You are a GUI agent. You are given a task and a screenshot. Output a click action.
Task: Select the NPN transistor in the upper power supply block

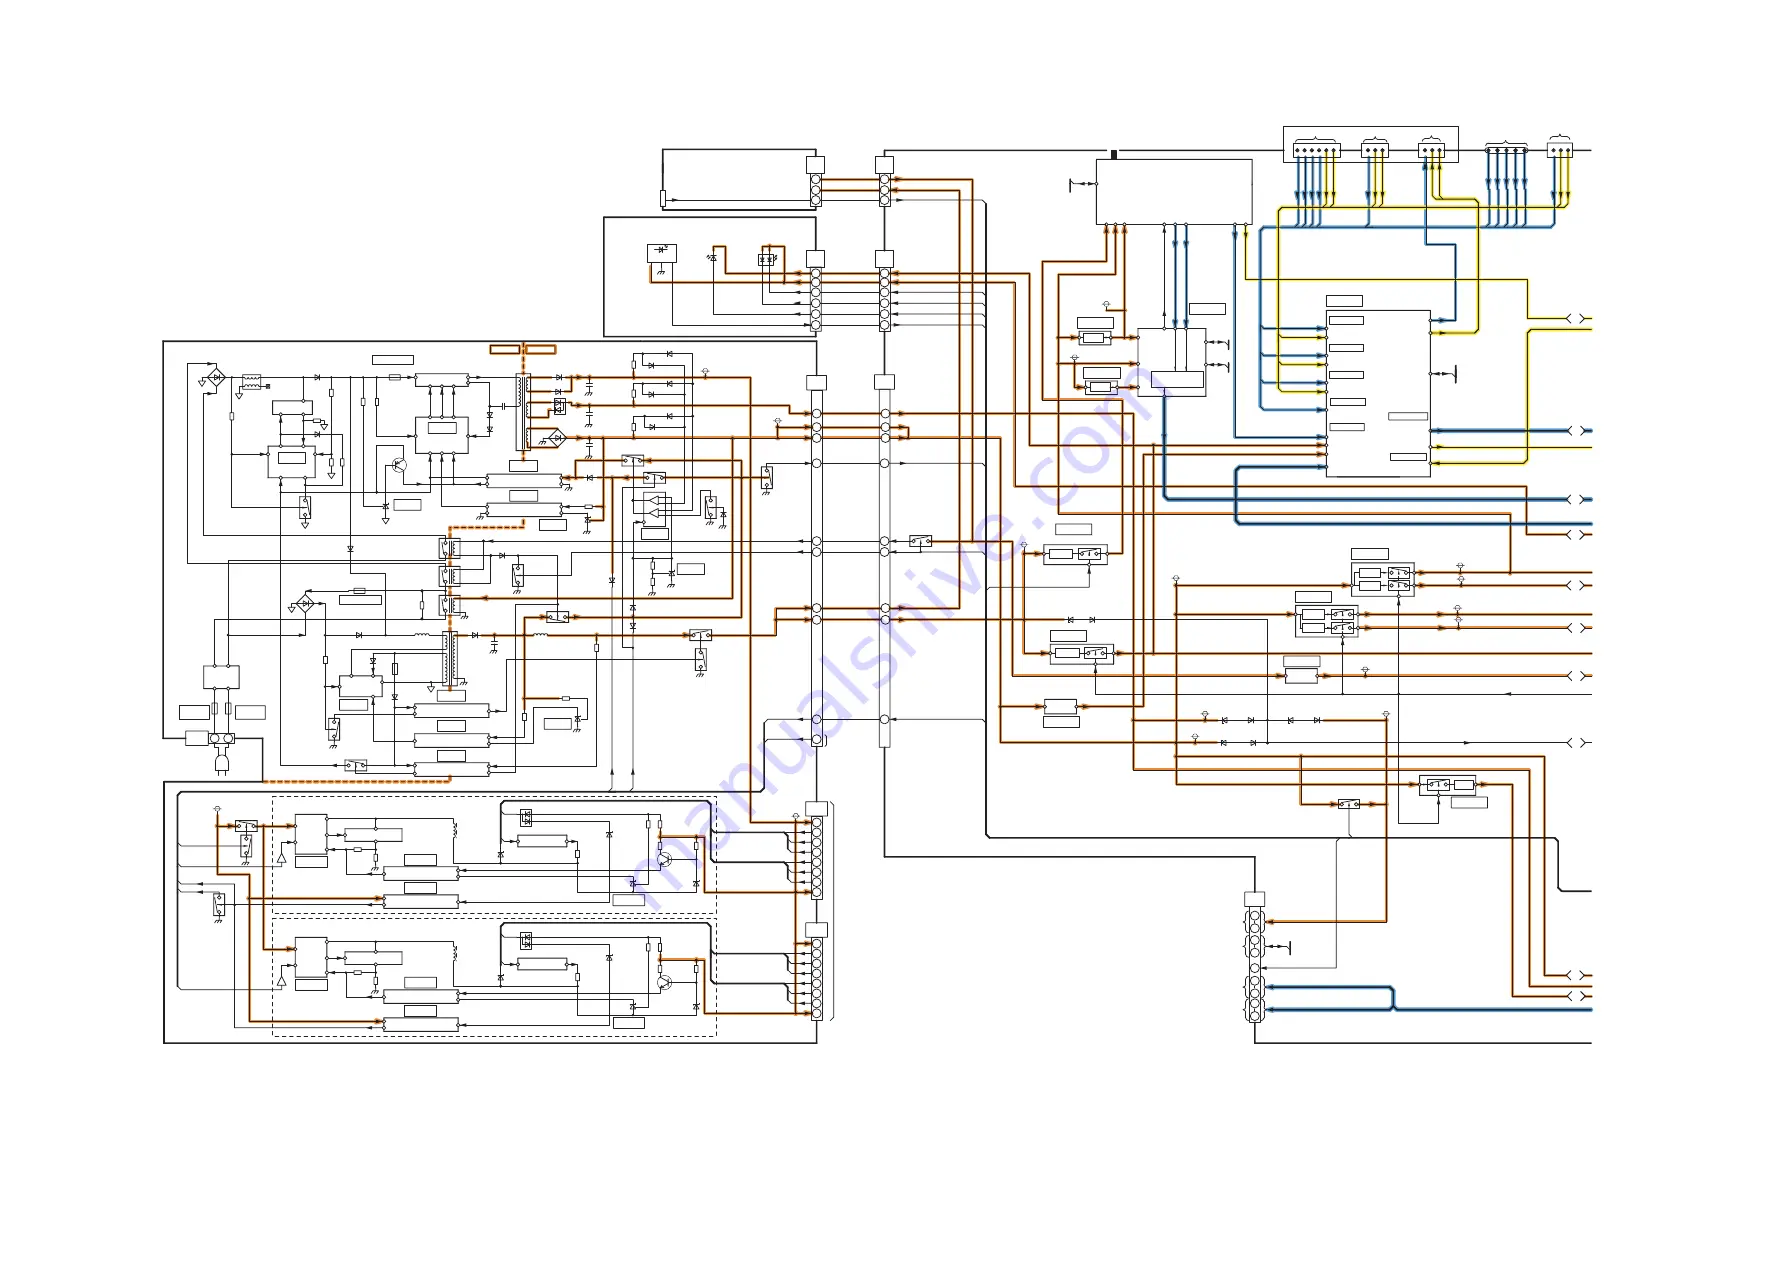pos(399,466)
